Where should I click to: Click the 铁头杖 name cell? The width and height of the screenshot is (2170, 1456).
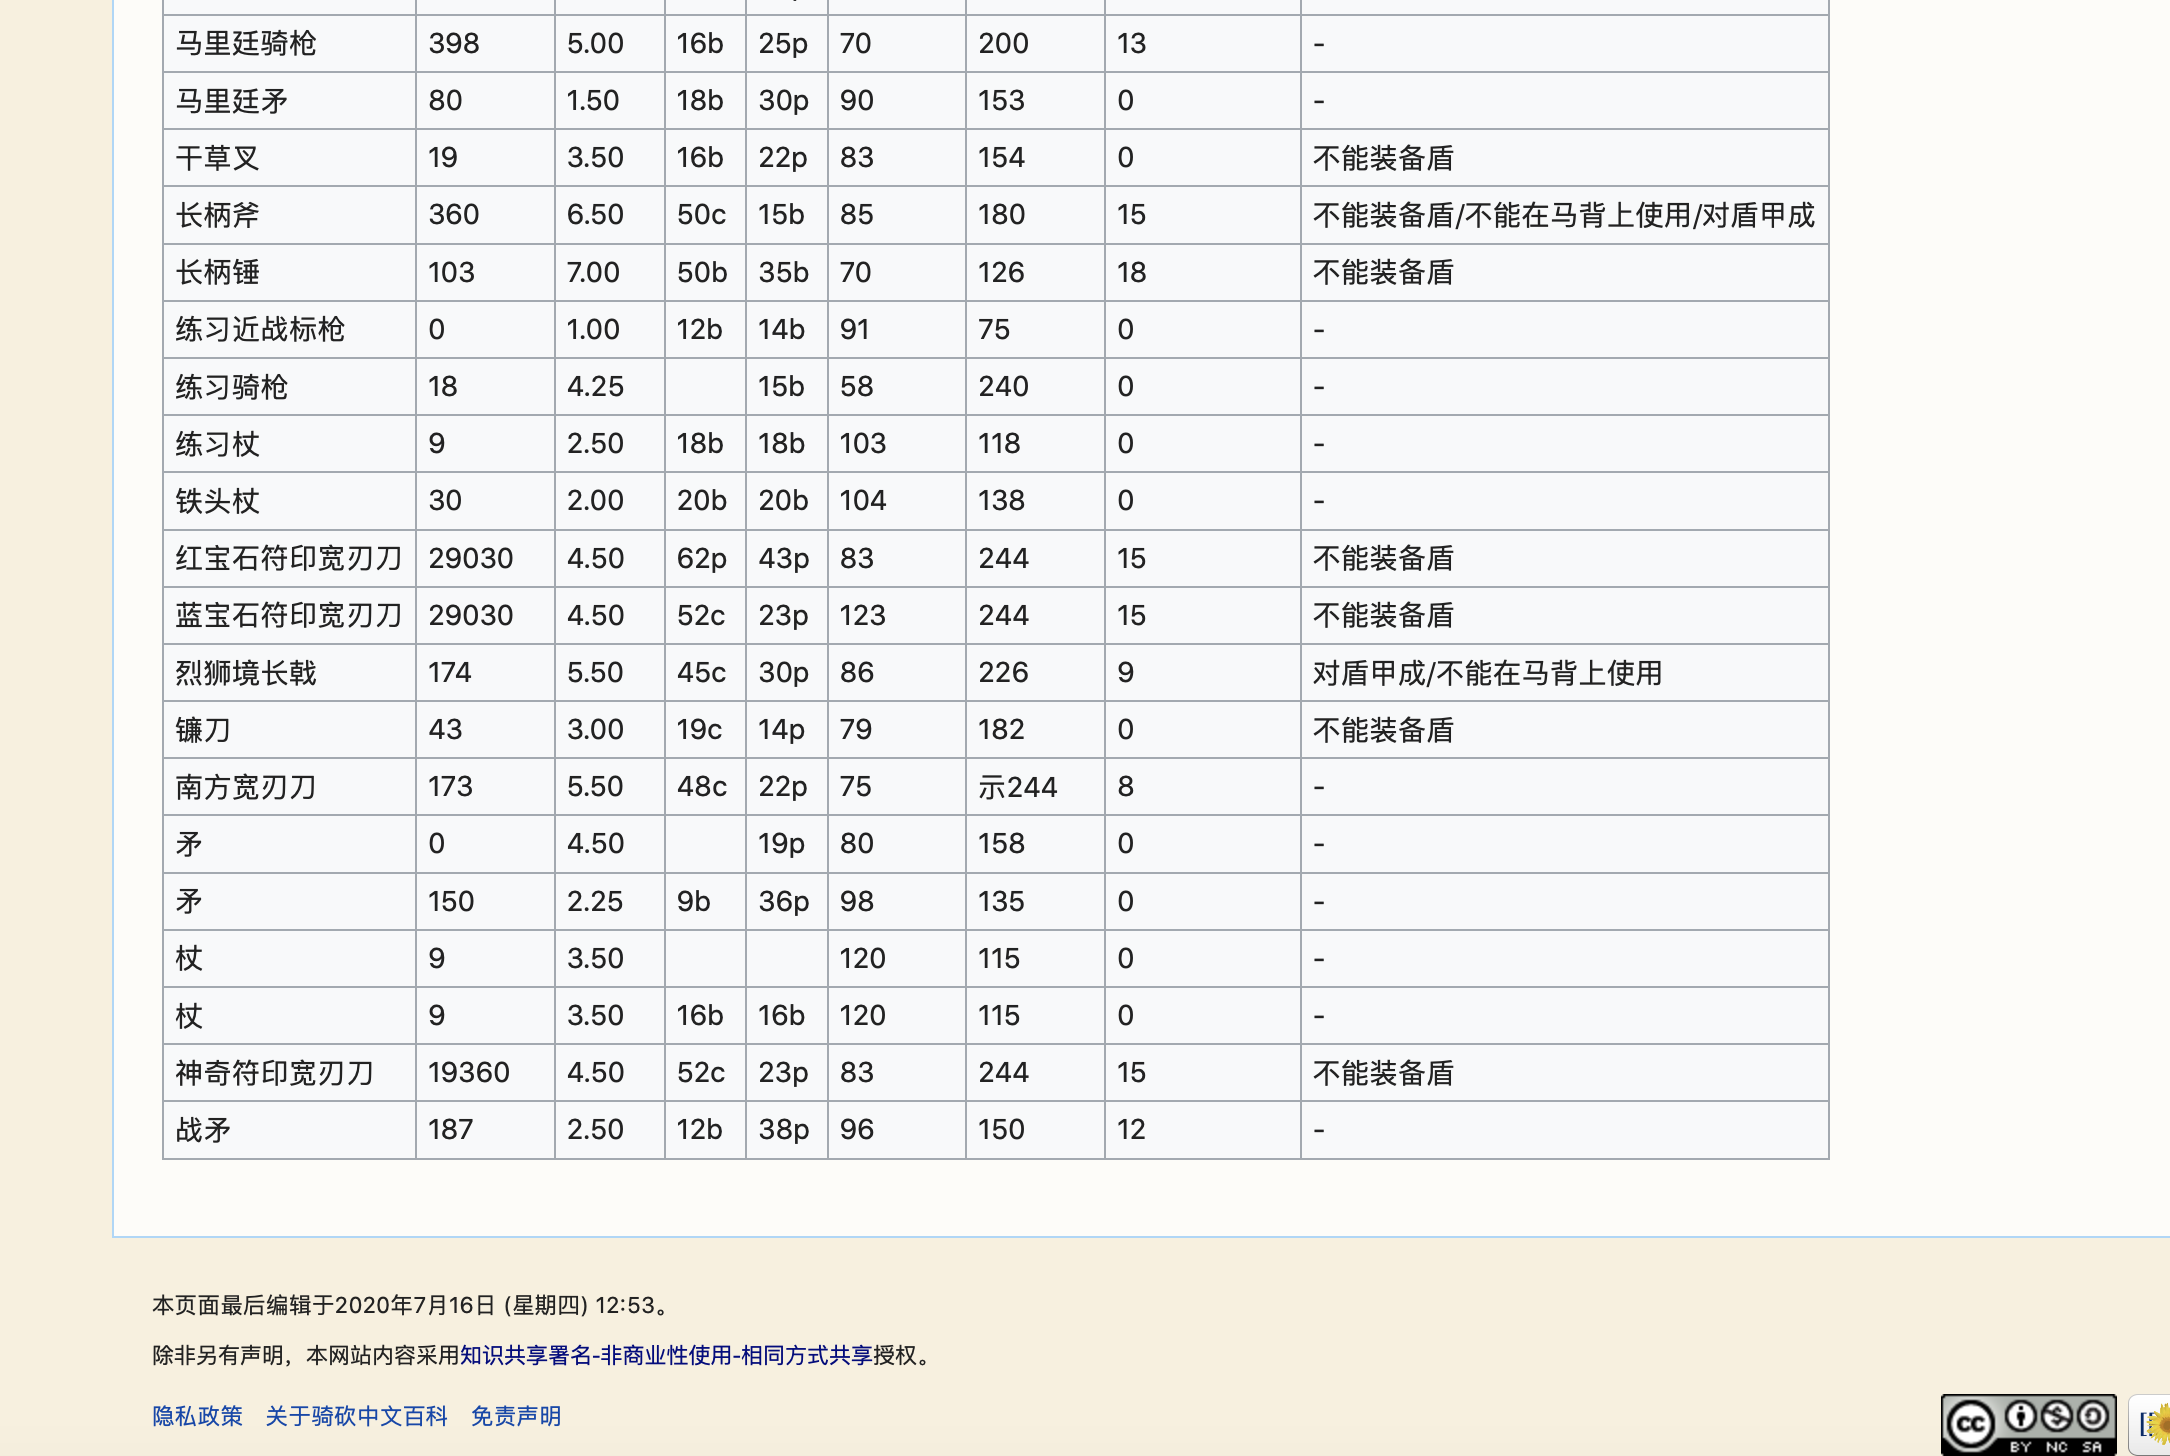pyautogui.click(x=289, y=500)
